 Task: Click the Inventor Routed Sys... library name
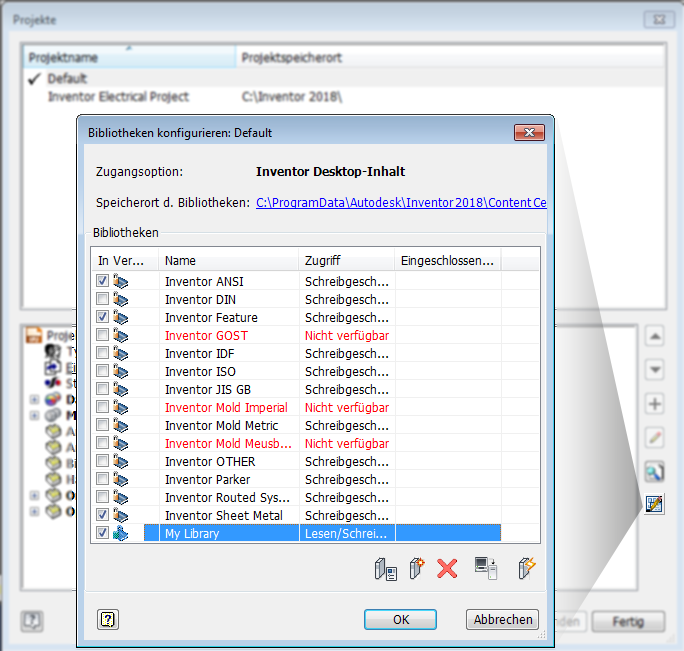tap(227, 497)
